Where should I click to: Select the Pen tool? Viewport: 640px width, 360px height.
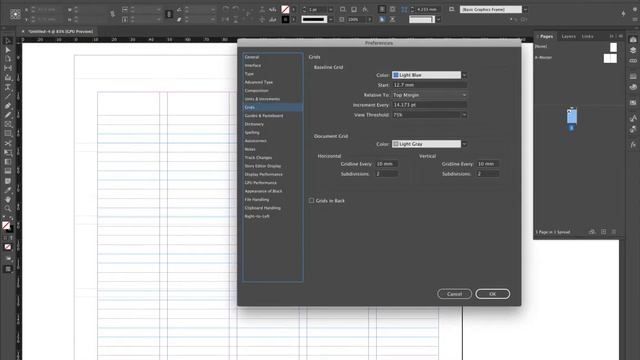[8, 106]
